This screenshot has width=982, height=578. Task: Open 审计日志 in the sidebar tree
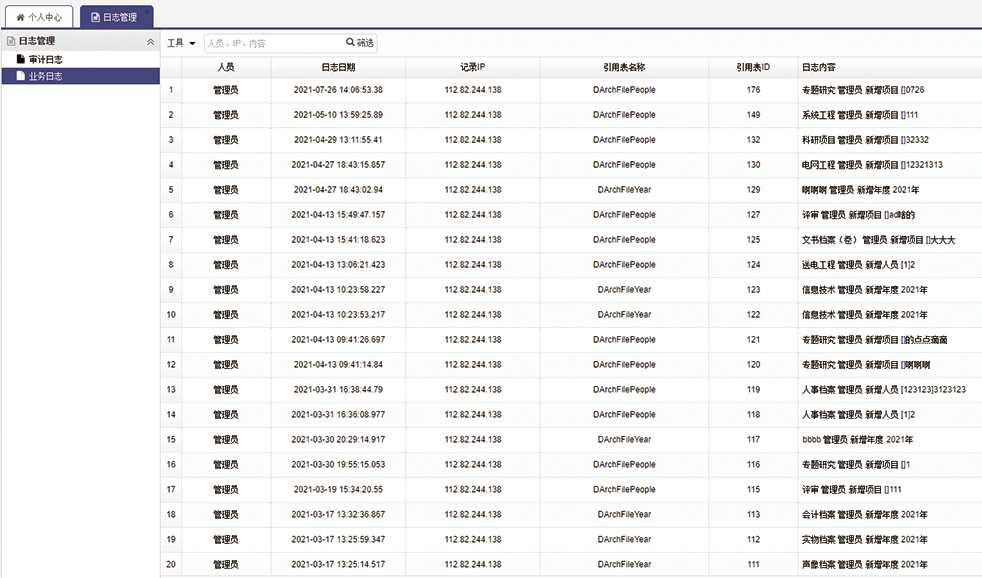click(x=46, y=60)
